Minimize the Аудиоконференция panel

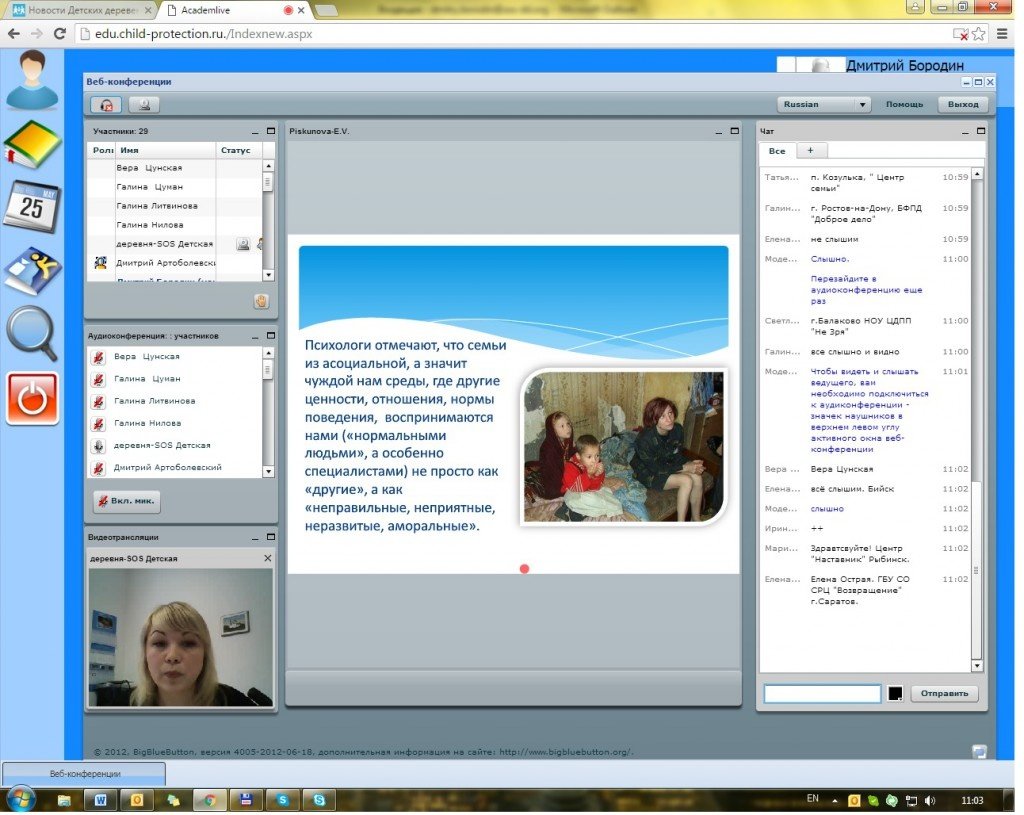(x=255, y=336)
